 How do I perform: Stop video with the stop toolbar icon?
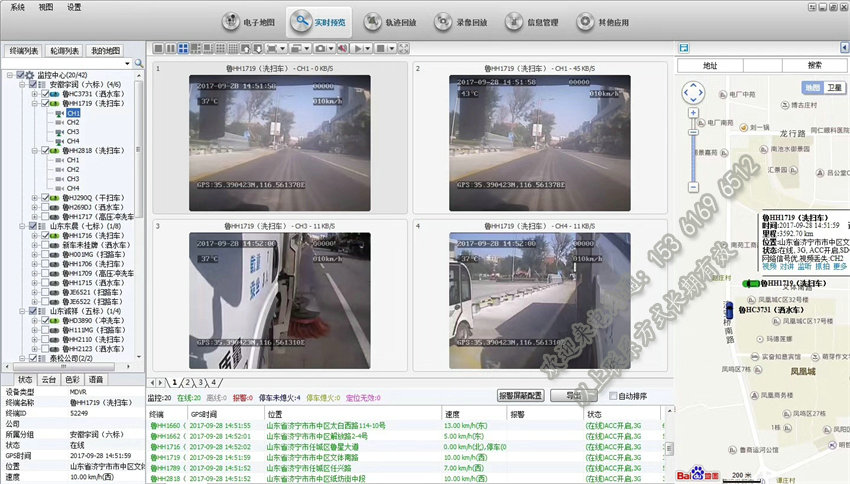point(381,48)
